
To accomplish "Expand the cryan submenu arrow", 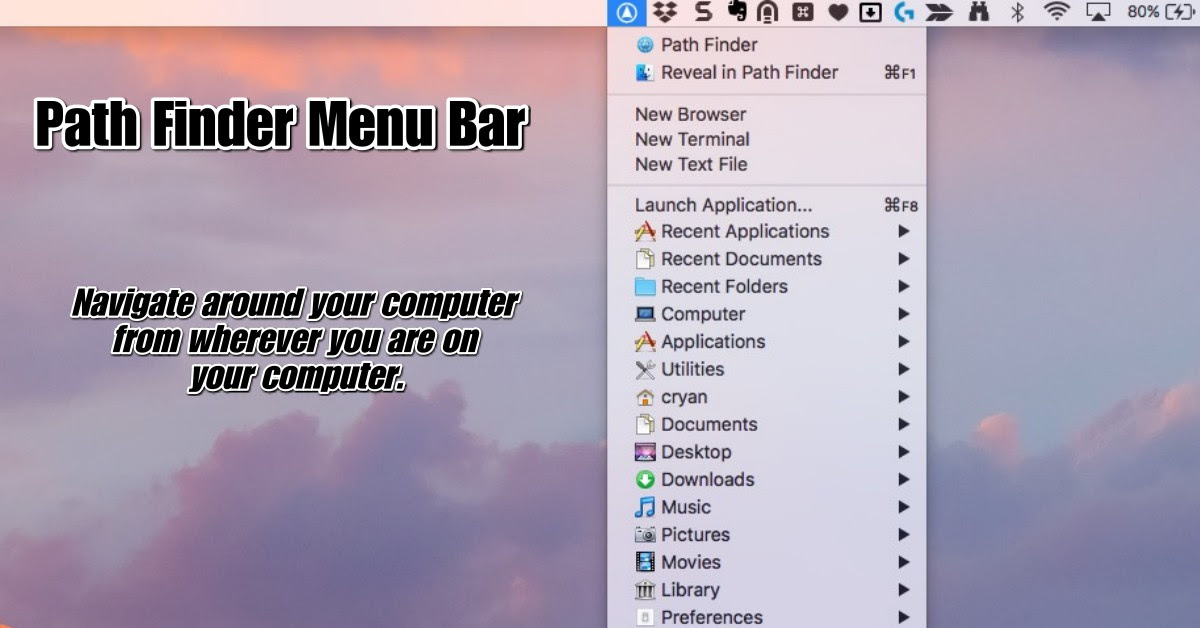I will 904,397.
